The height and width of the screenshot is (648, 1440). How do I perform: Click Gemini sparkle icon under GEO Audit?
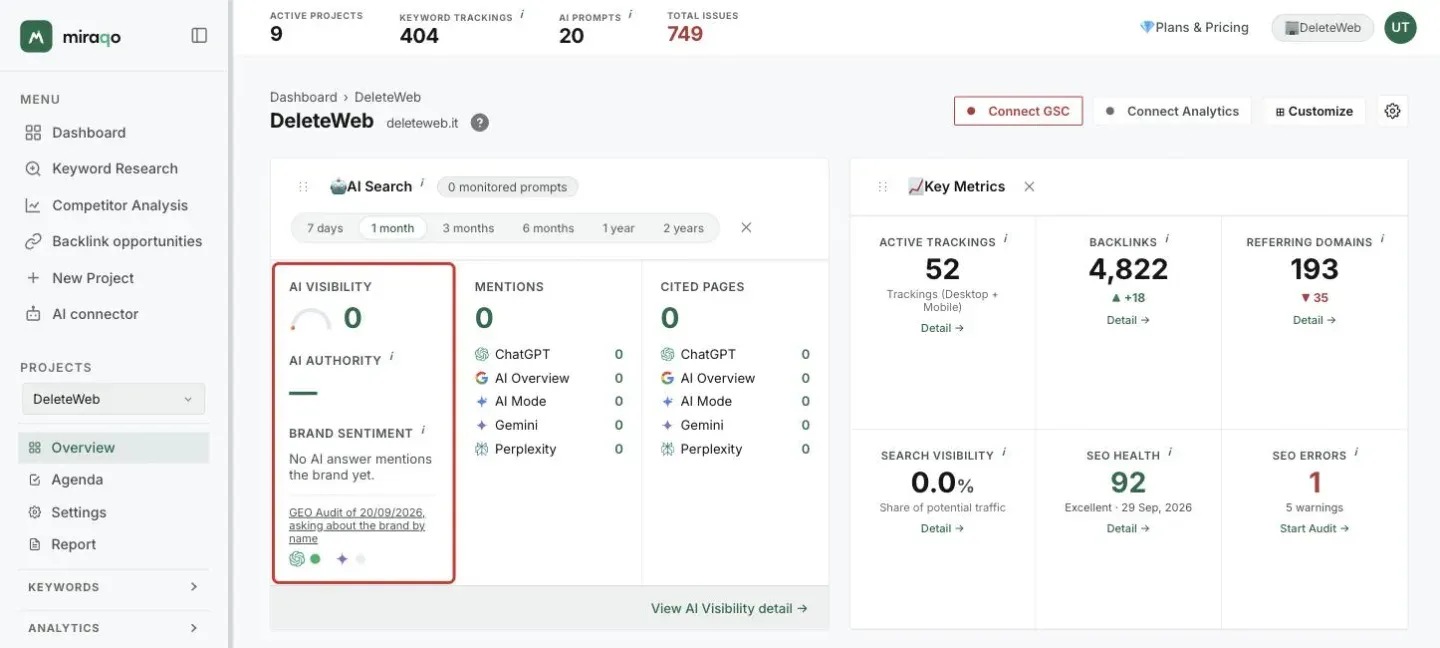342,559
